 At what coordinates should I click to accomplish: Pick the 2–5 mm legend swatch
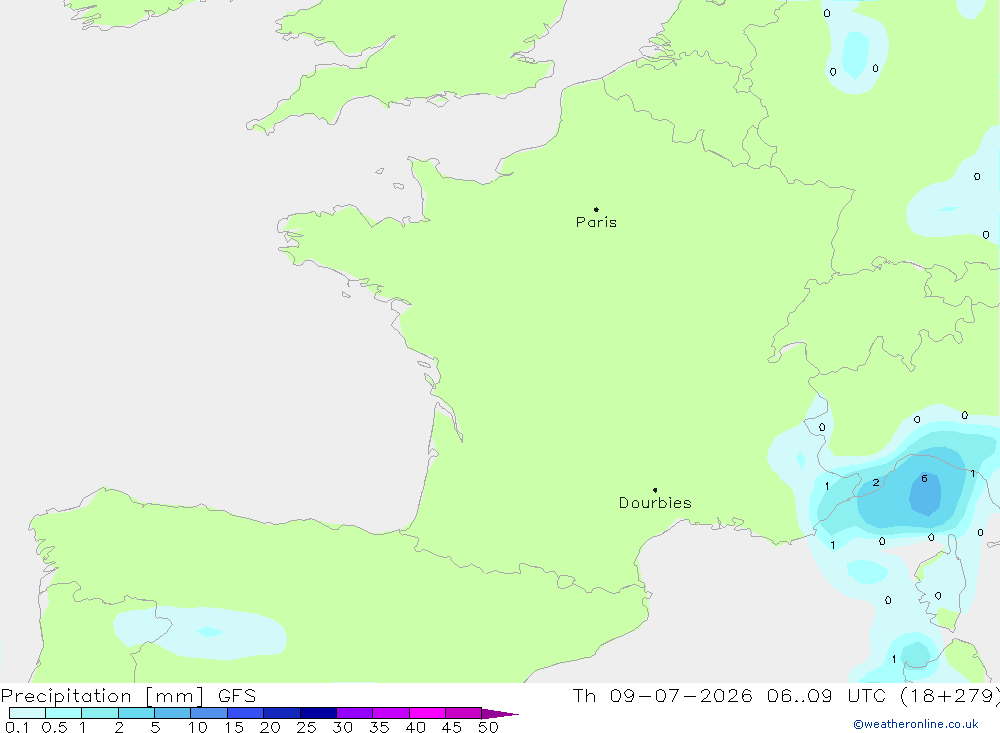(136, 713)
